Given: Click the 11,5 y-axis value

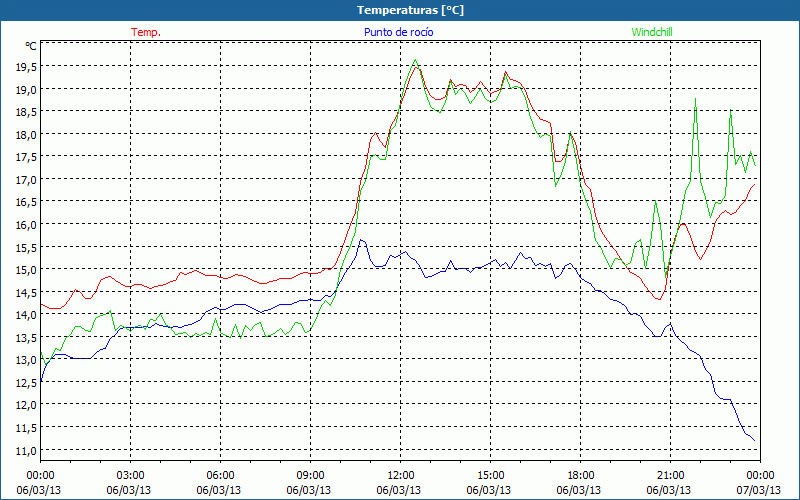Looking at the screenshot, I should tap(26, 427).
